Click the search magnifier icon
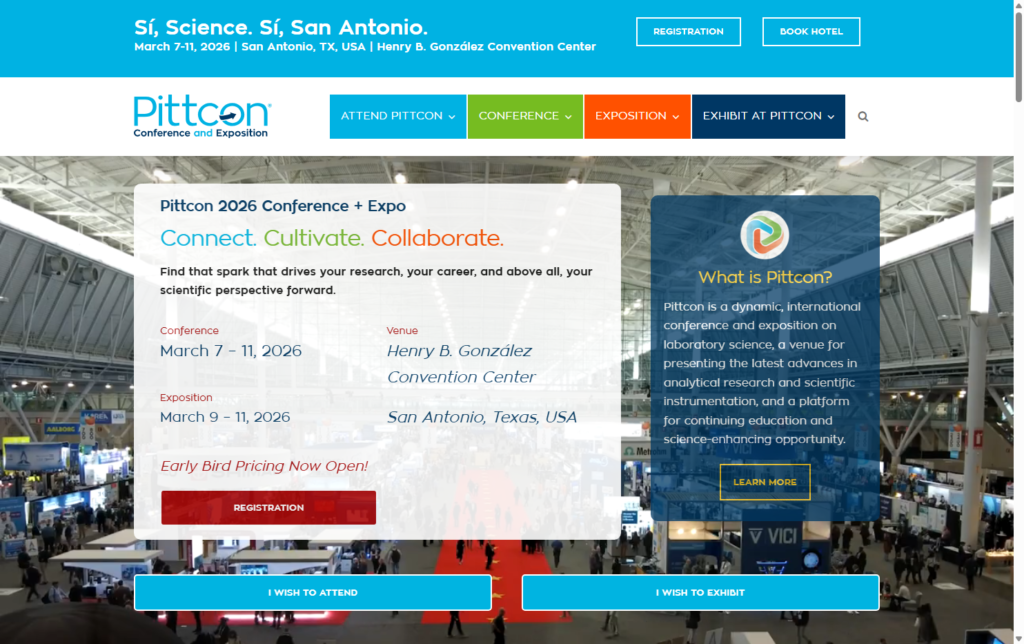 pos(863,117)
